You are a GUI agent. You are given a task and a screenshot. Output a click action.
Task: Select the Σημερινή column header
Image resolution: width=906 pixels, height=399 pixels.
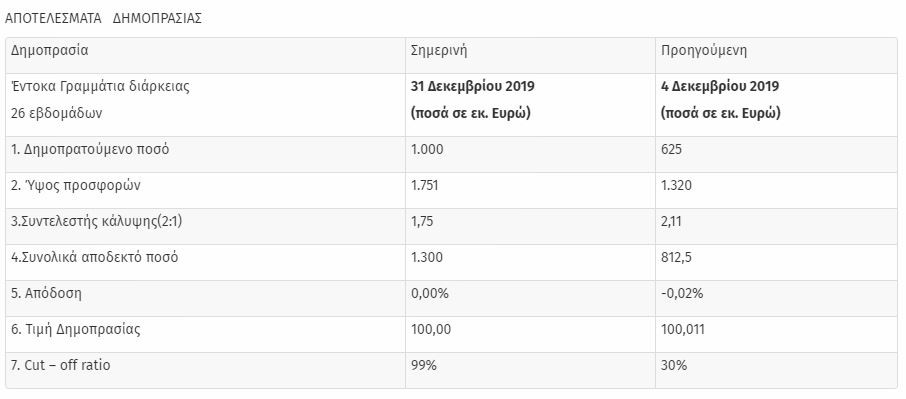click(439, 51)
